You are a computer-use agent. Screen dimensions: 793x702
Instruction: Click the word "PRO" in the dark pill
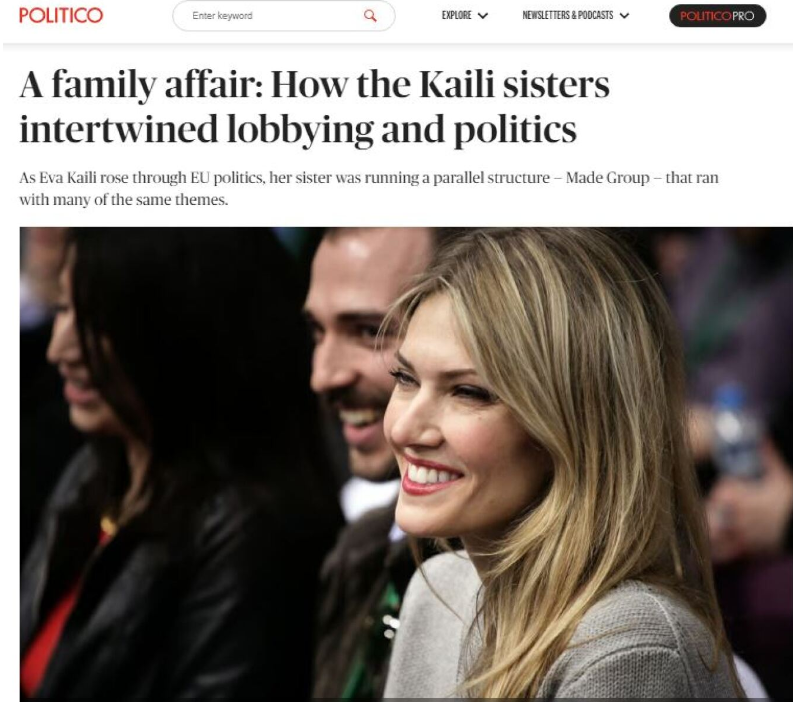[x=743, y=16]
